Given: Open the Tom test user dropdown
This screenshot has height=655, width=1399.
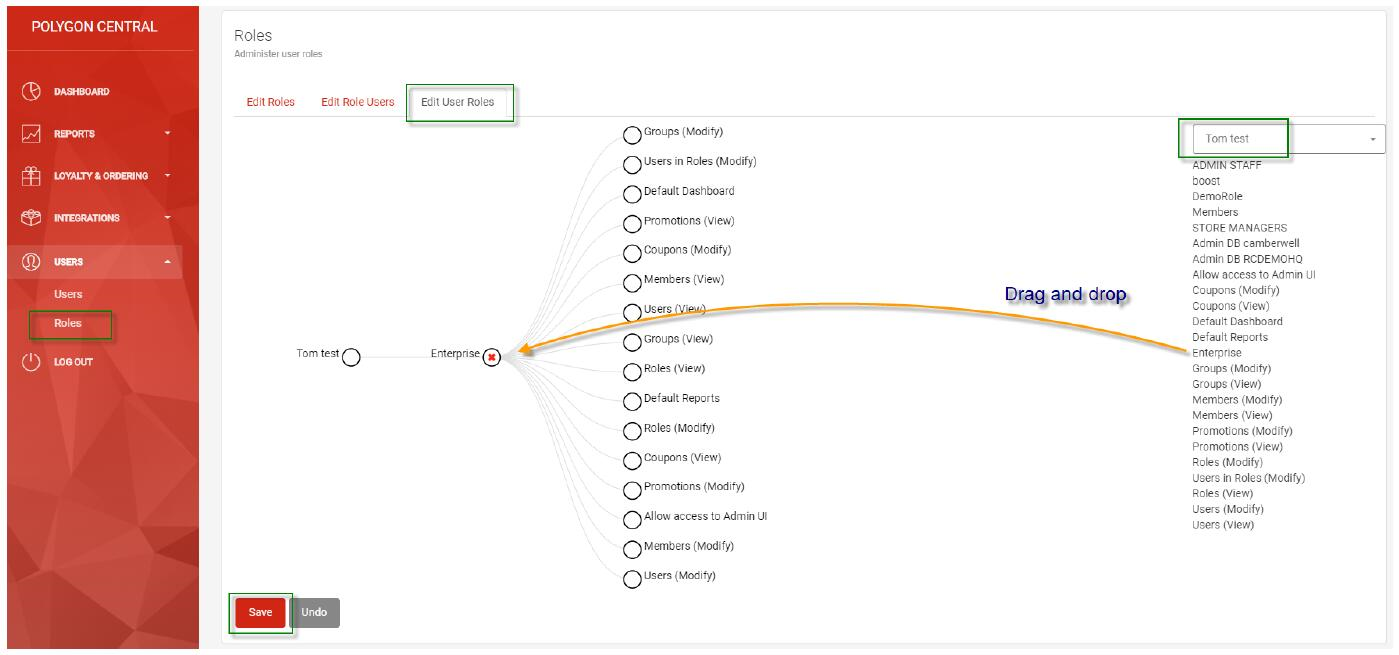Looking at the screenshot, I should click(x=1289, y=139).
